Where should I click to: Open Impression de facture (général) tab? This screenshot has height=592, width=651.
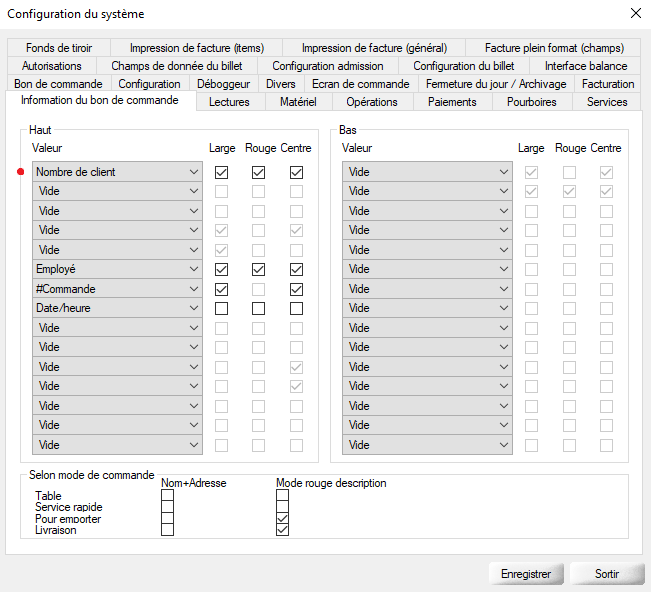pos(374,48)
